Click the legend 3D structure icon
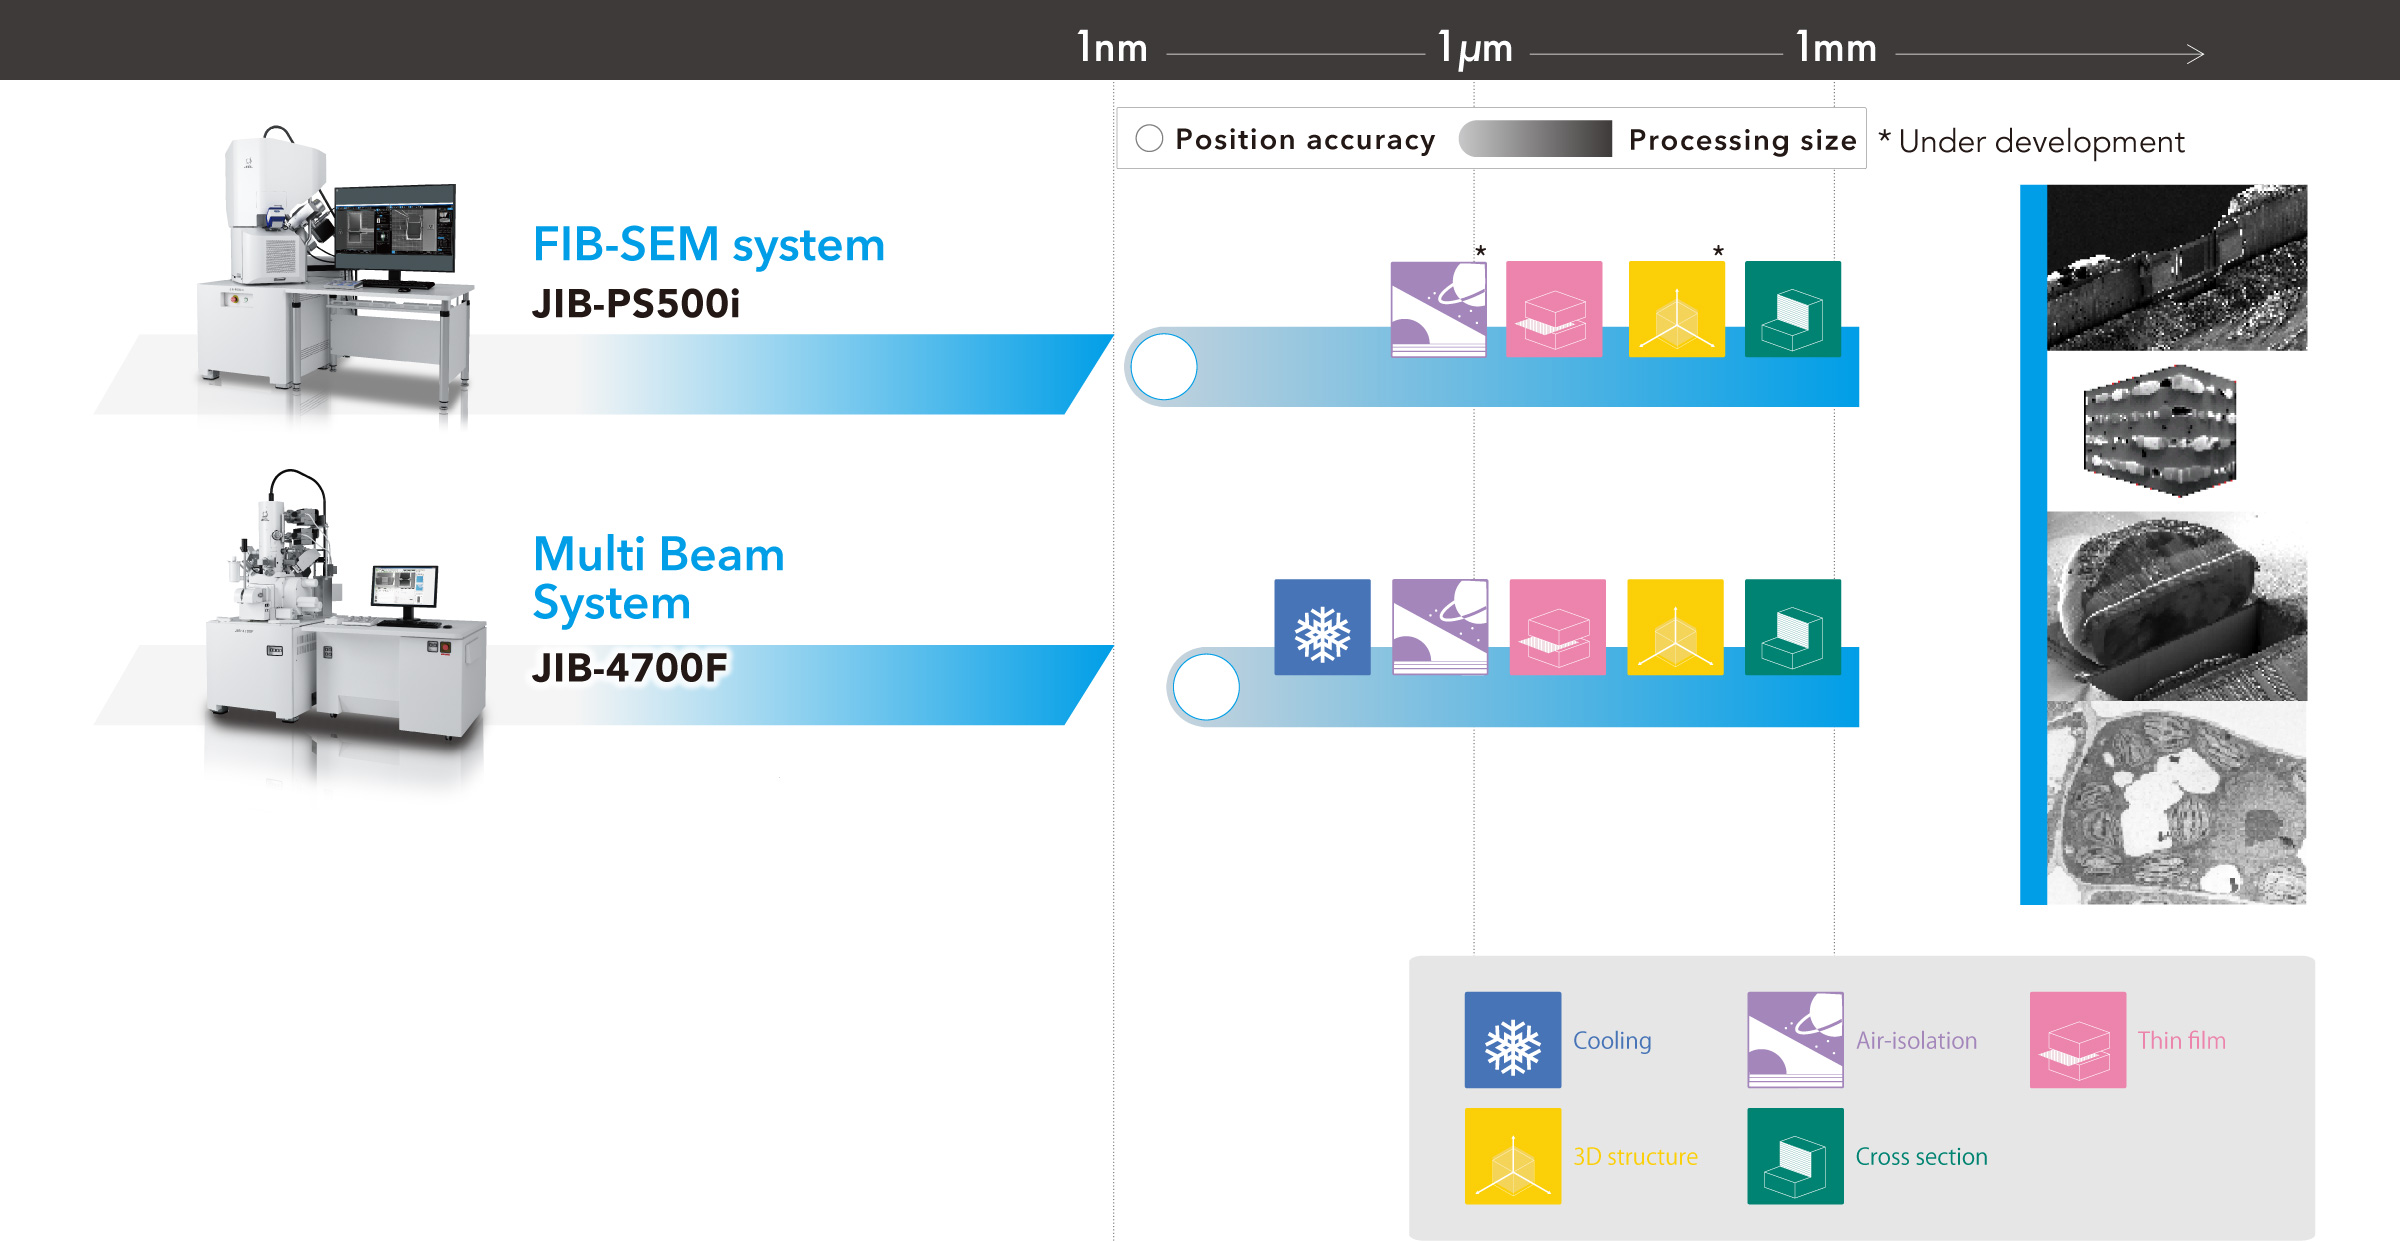 tap(1513, 1156)
